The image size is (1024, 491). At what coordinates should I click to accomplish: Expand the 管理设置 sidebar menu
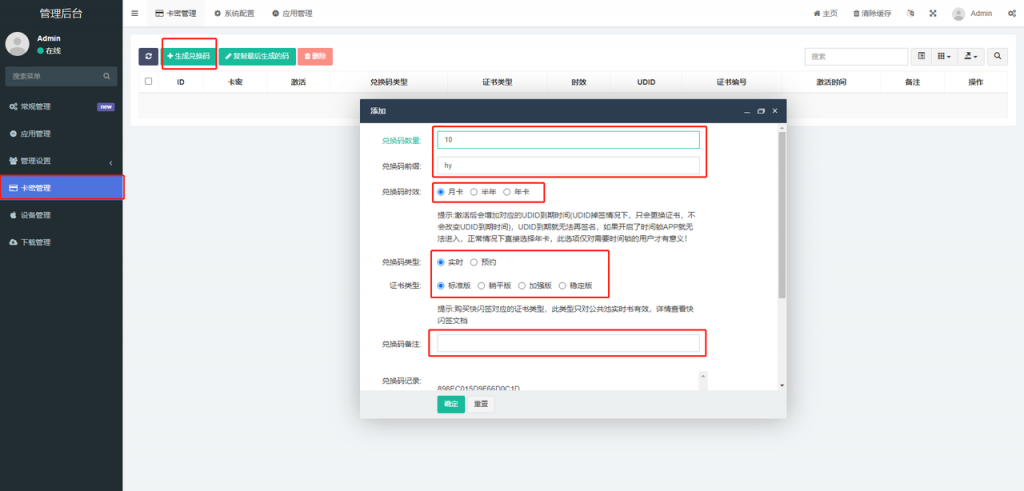(x=60, y=160)
